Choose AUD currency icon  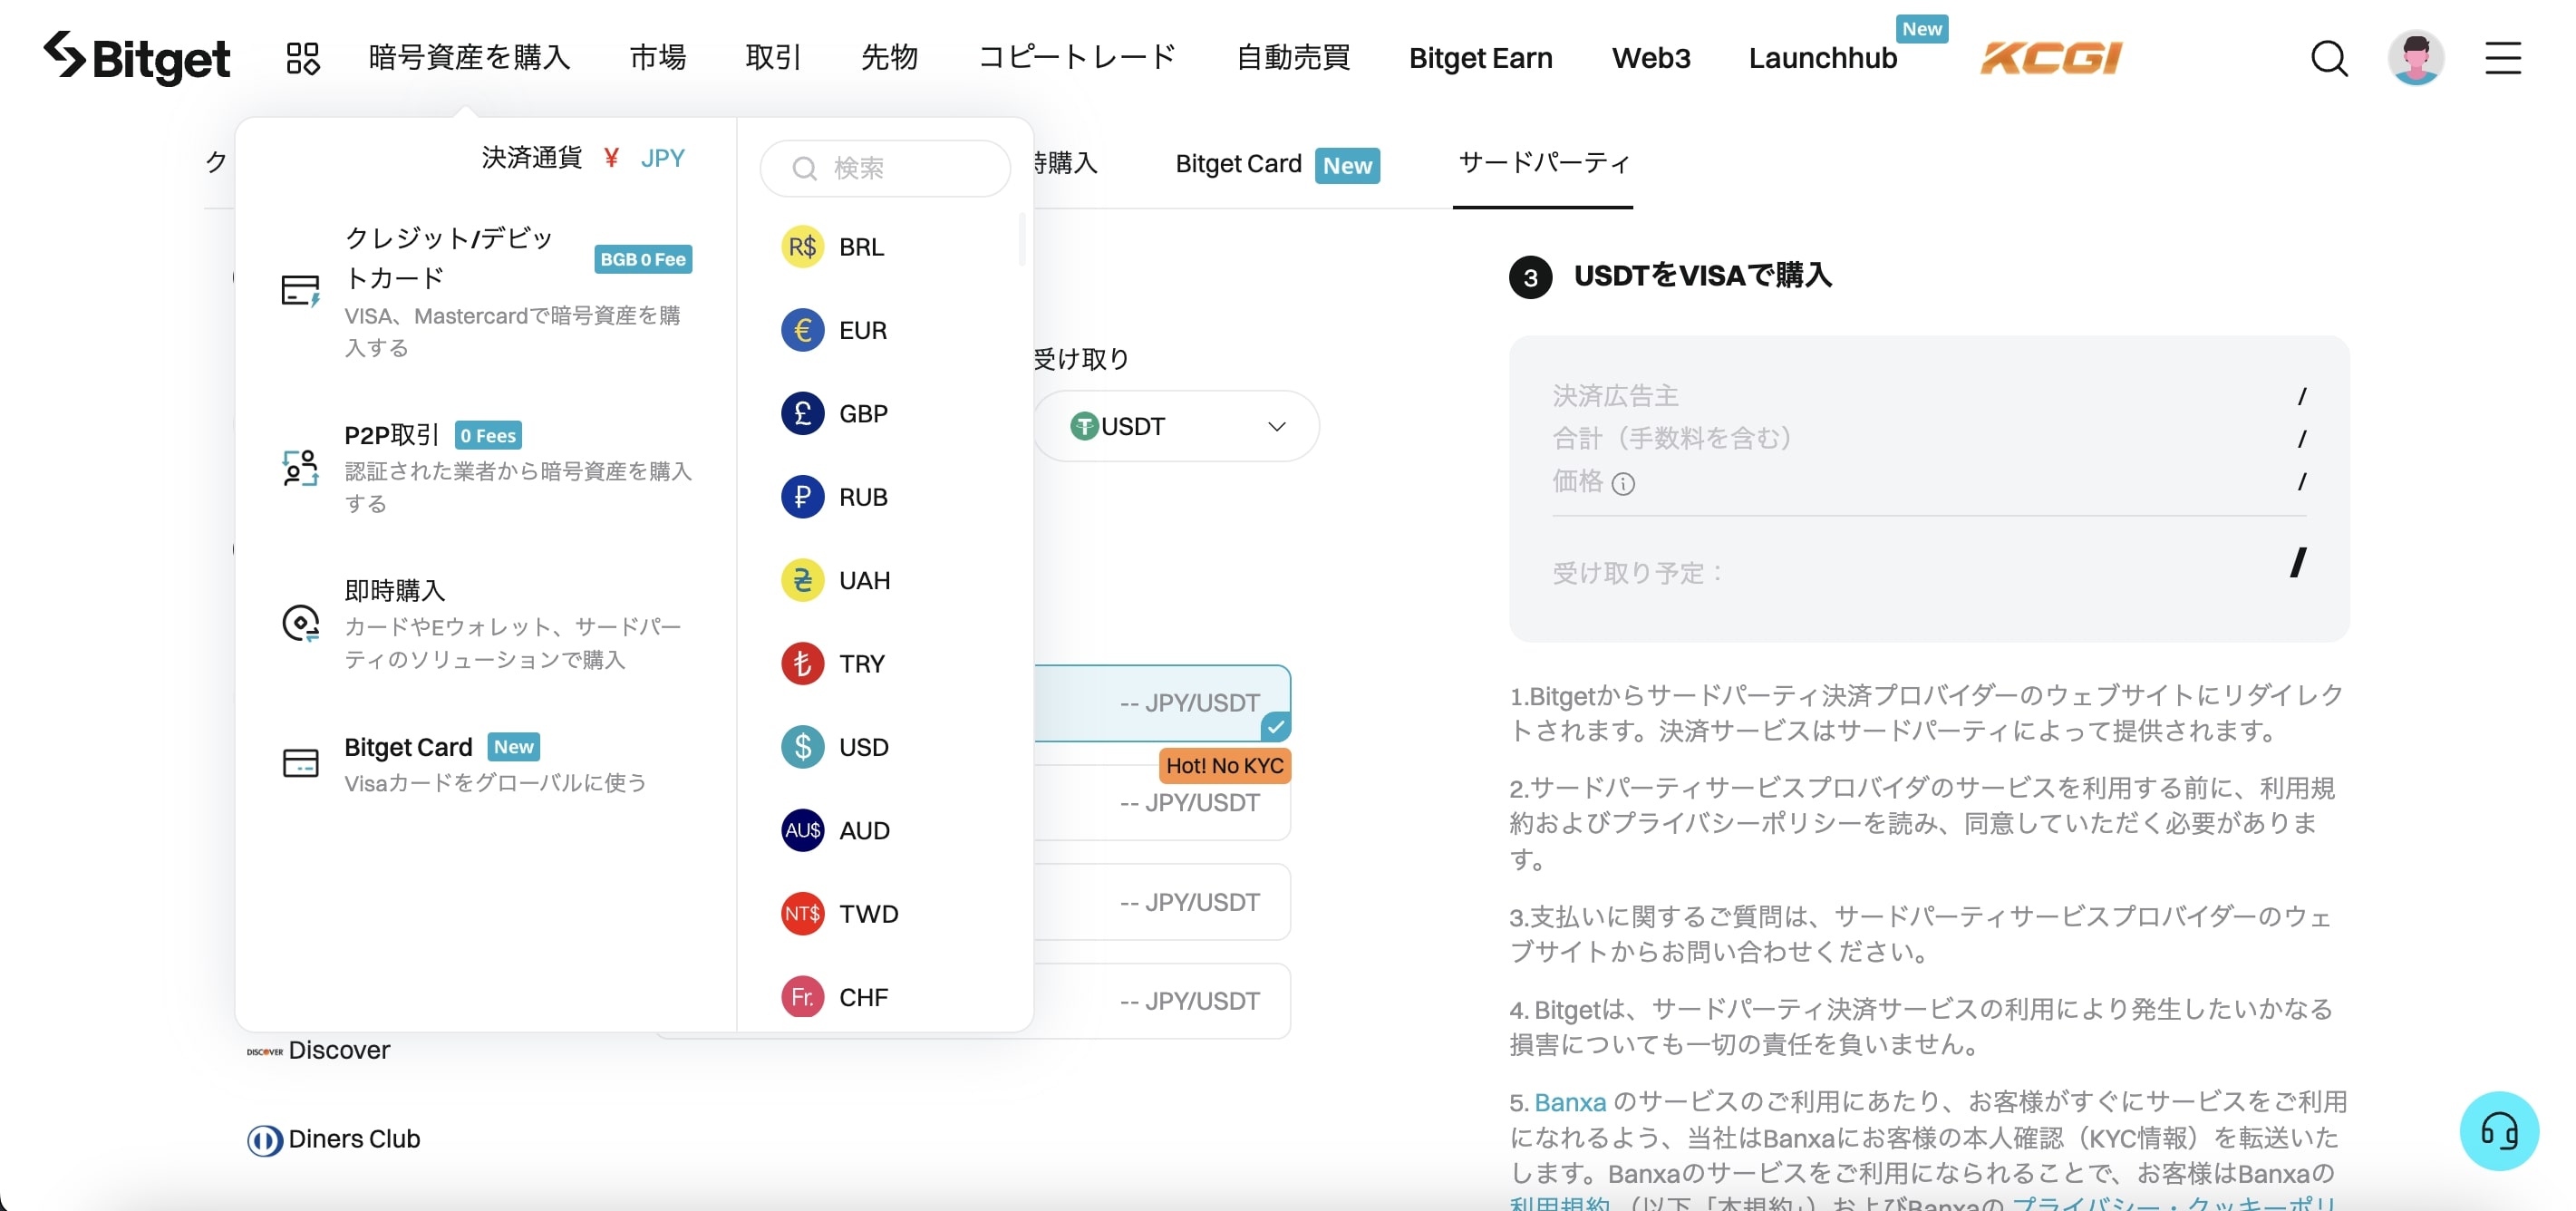click(802, 830)
